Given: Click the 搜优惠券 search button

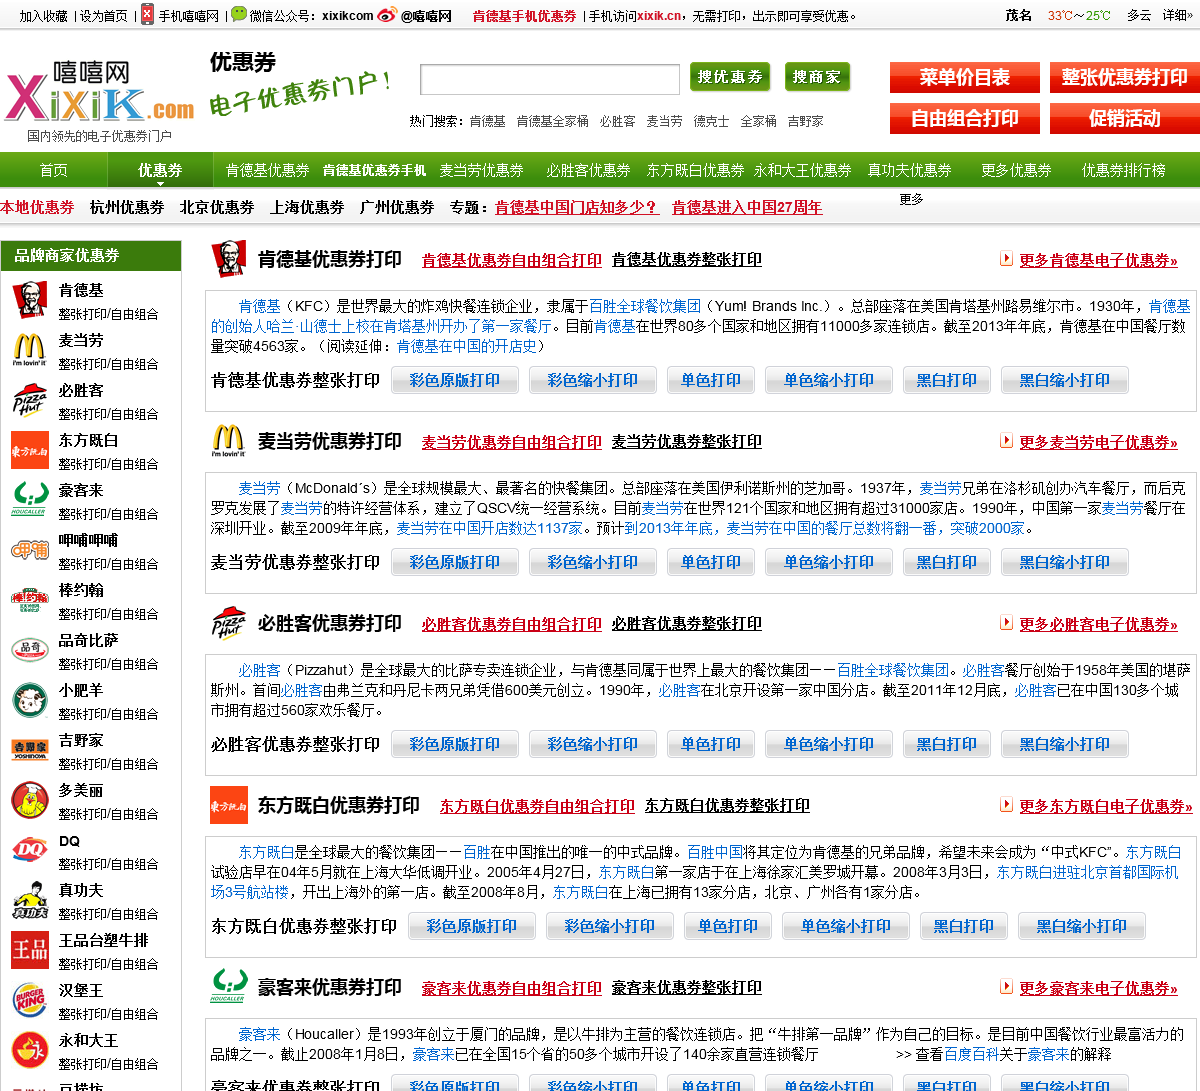Looking at the screenshot, I should (730, 77).
